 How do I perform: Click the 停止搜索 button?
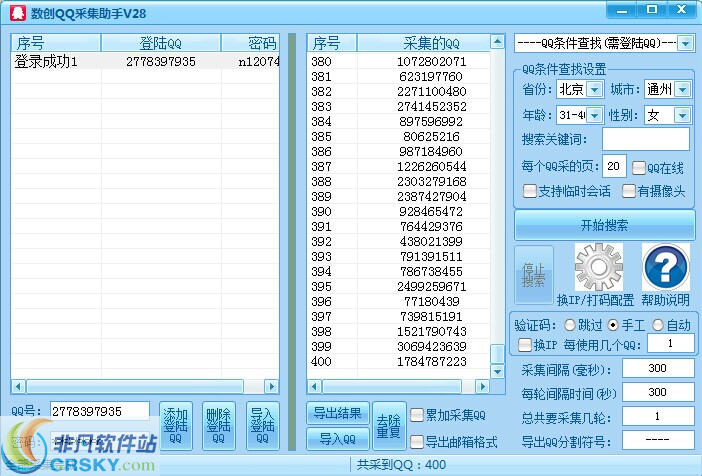(534, 274)
